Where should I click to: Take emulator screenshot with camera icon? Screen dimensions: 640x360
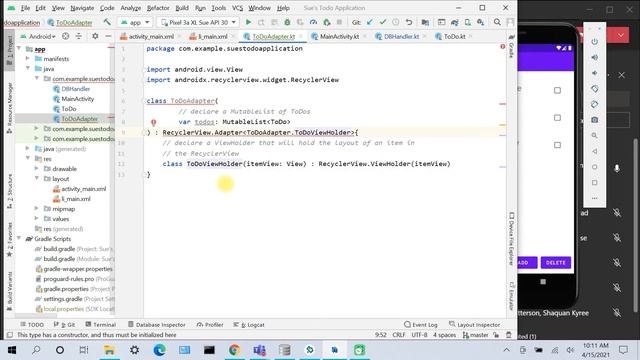(x=595, y=120)
